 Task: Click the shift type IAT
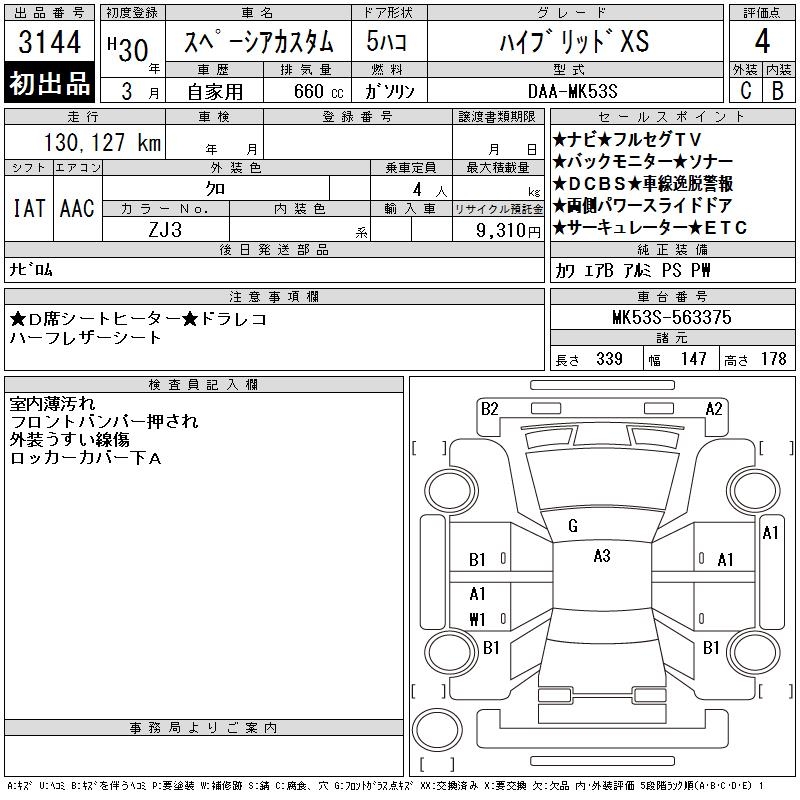(29, 209)
